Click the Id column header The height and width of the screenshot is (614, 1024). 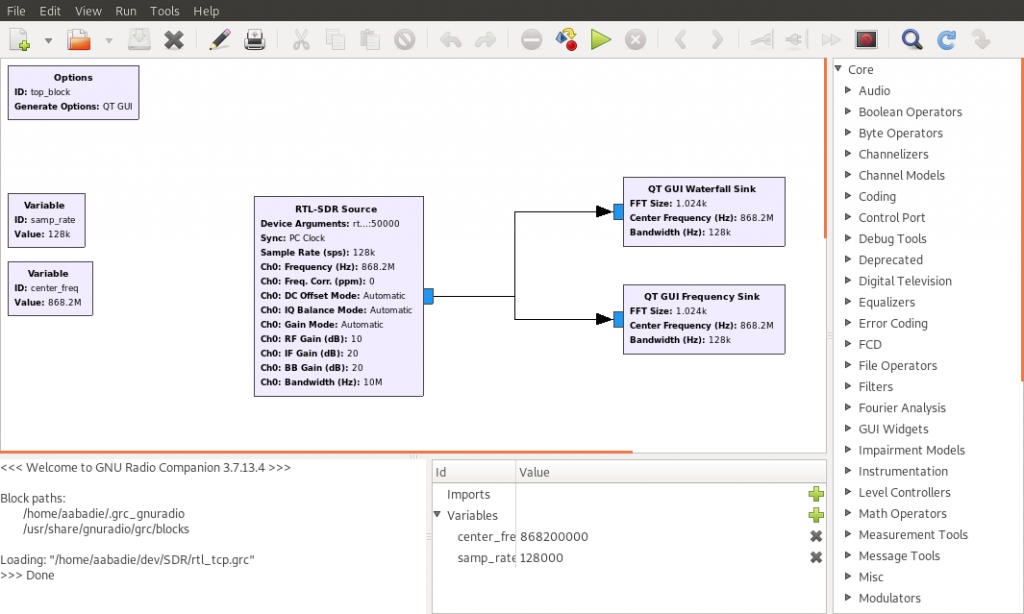tap(474, 472)
